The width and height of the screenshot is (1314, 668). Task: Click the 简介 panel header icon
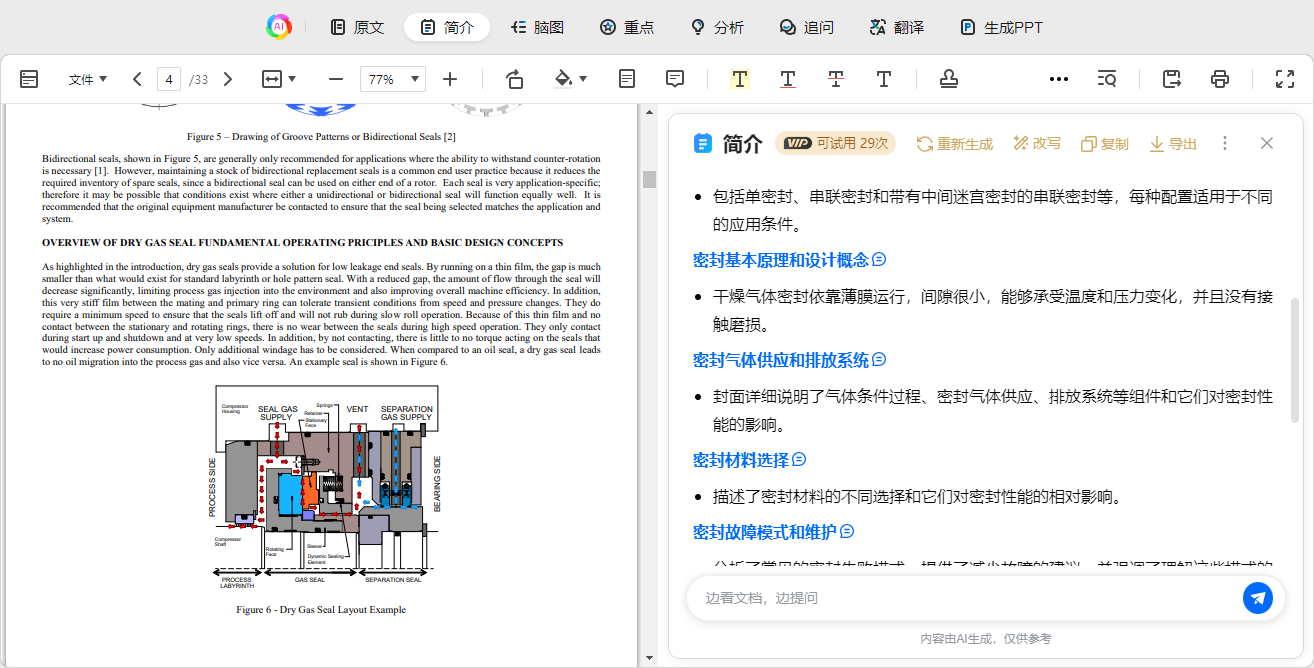[x=703, y=143]
